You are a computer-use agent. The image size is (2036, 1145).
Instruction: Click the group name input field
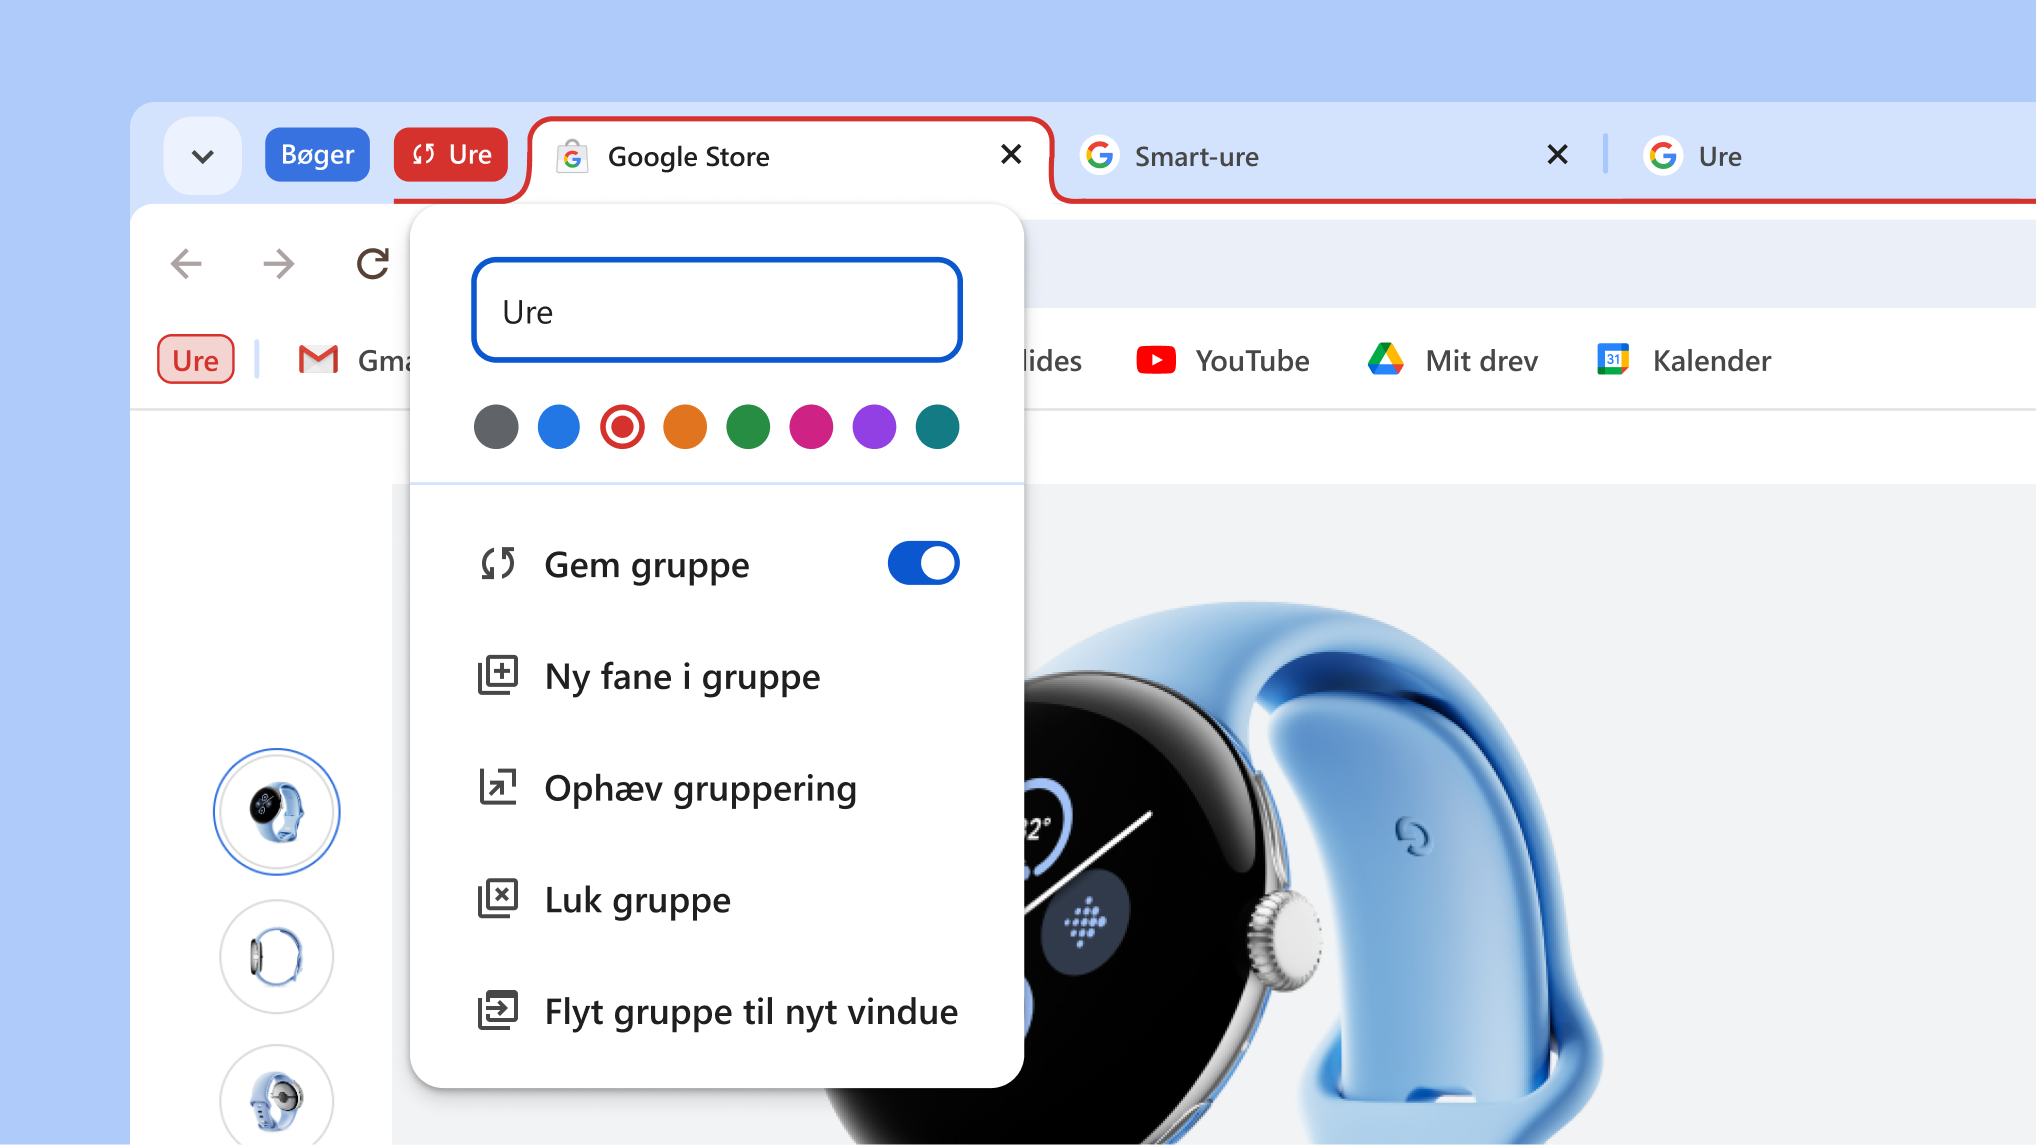tap(716, 310)
